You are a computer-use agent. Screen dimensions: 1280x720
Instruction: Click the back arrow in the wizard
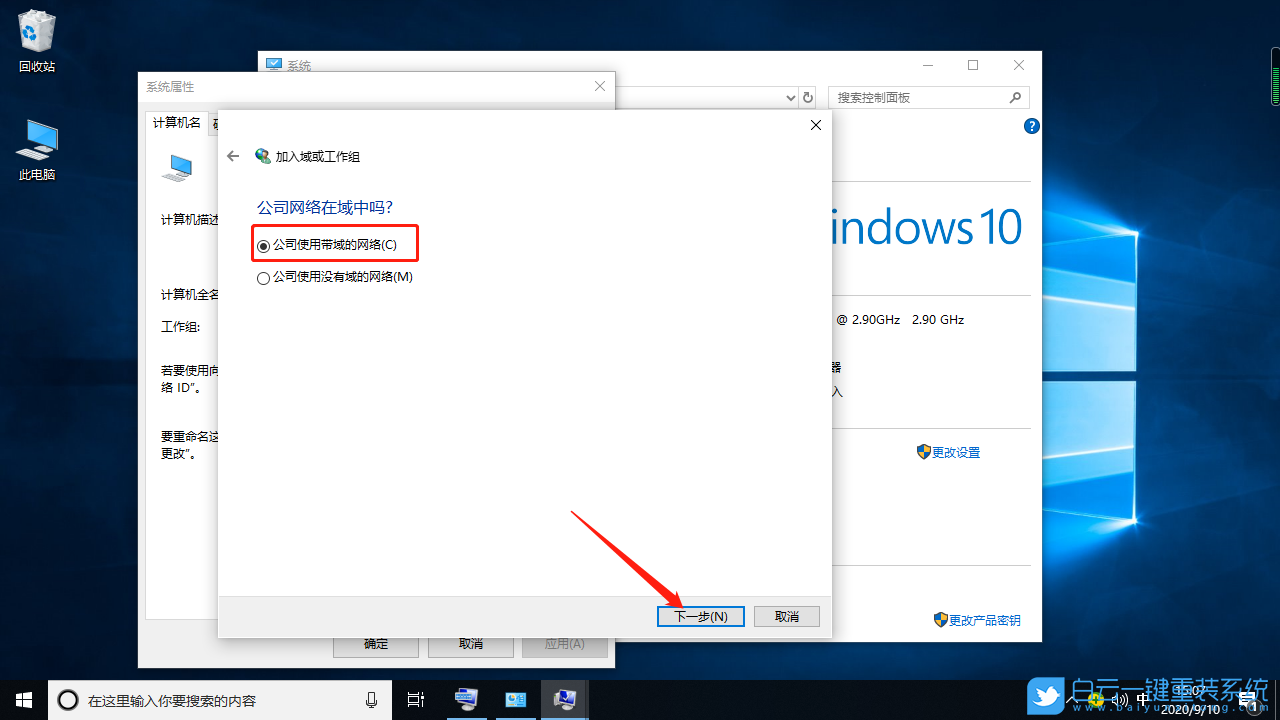[232, 156]
